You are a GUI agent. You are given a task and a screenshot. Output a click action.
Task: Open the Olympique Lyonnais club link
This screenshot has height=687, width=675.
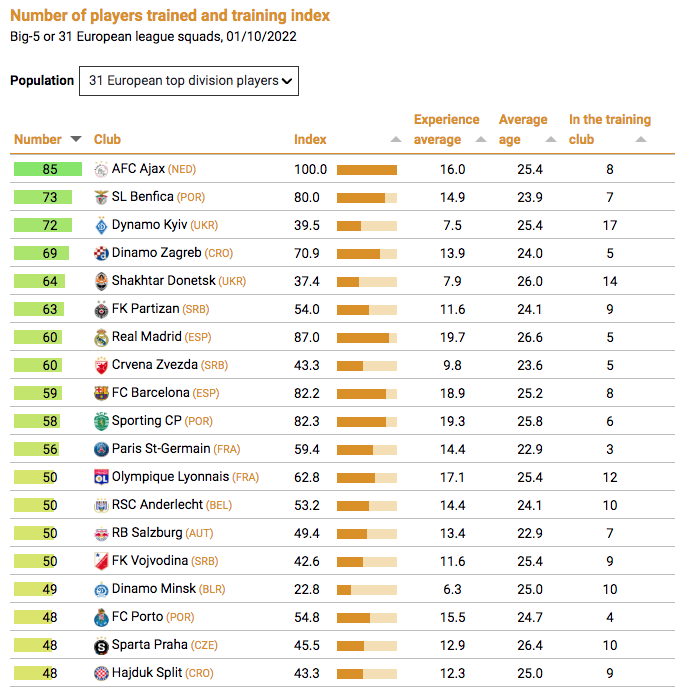click(x=170, y=477)
